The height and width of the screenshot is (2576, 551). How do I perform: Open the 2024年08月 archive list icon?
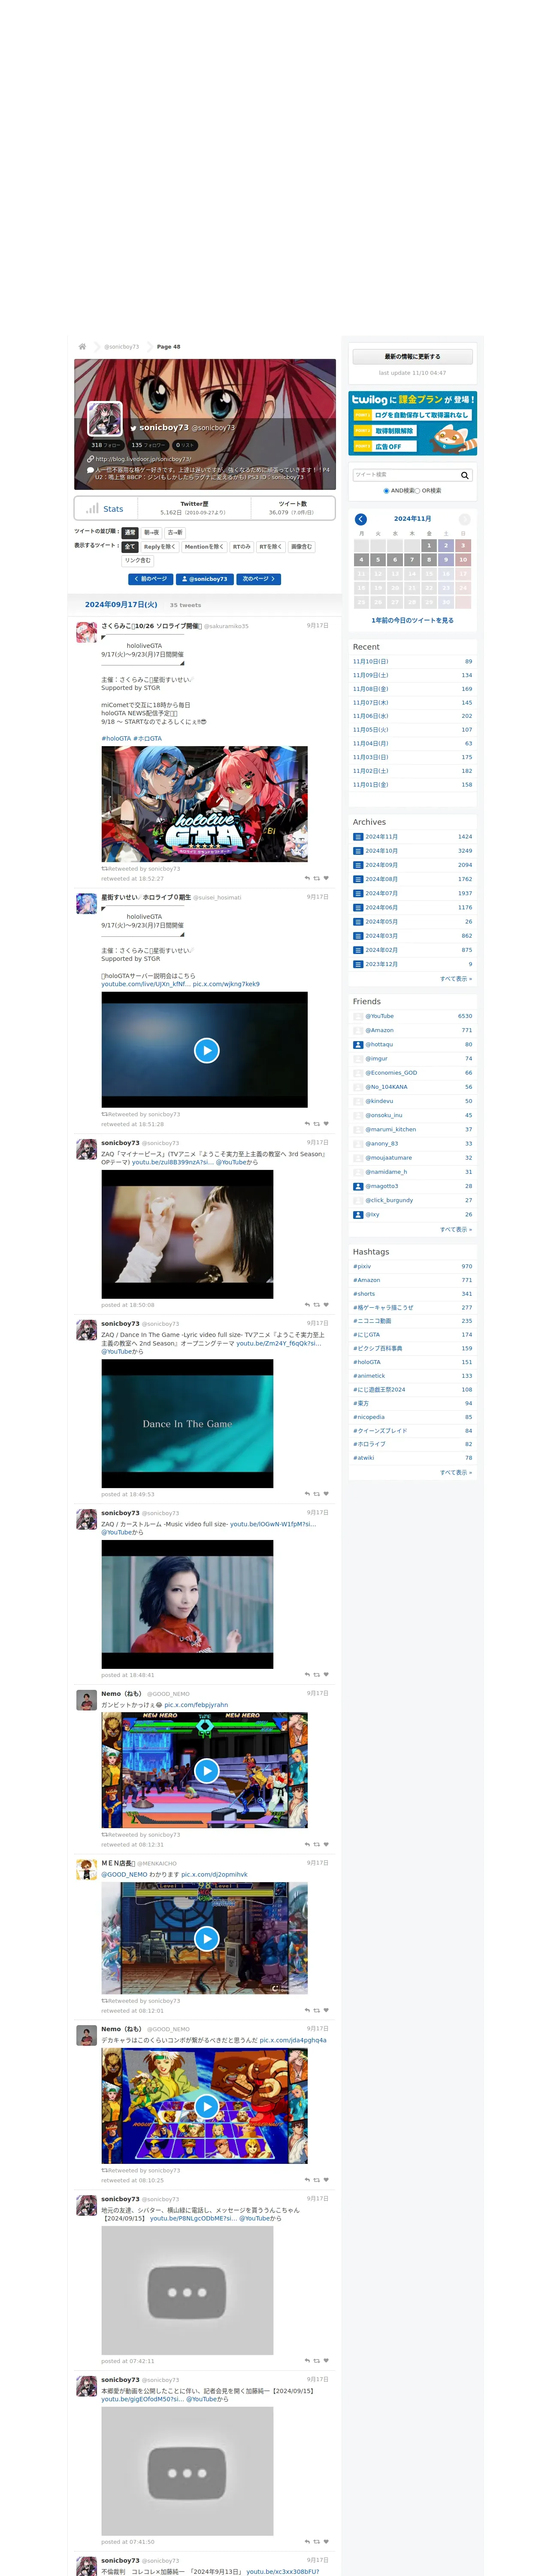pyautogui.click(x=358, y=879)
